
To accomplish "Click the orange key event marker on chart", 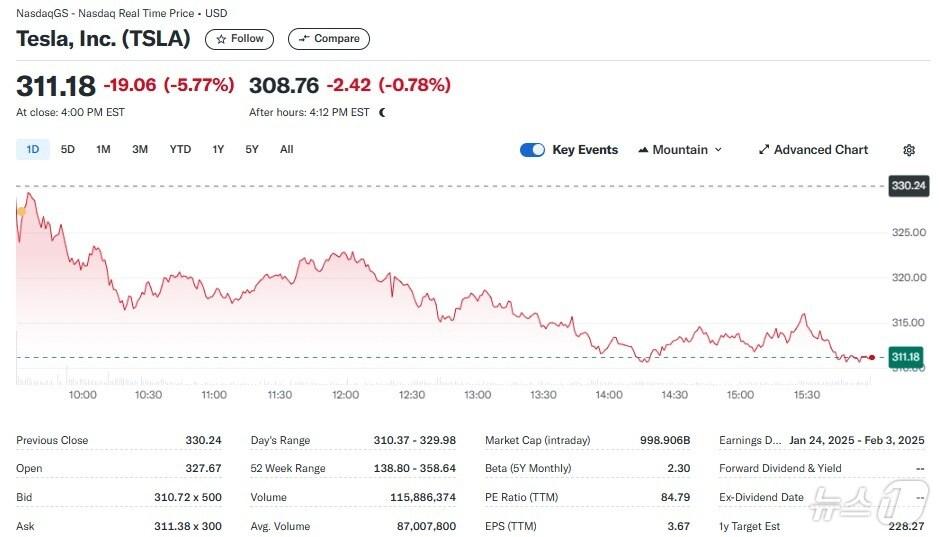I will [x=21, y=210].
